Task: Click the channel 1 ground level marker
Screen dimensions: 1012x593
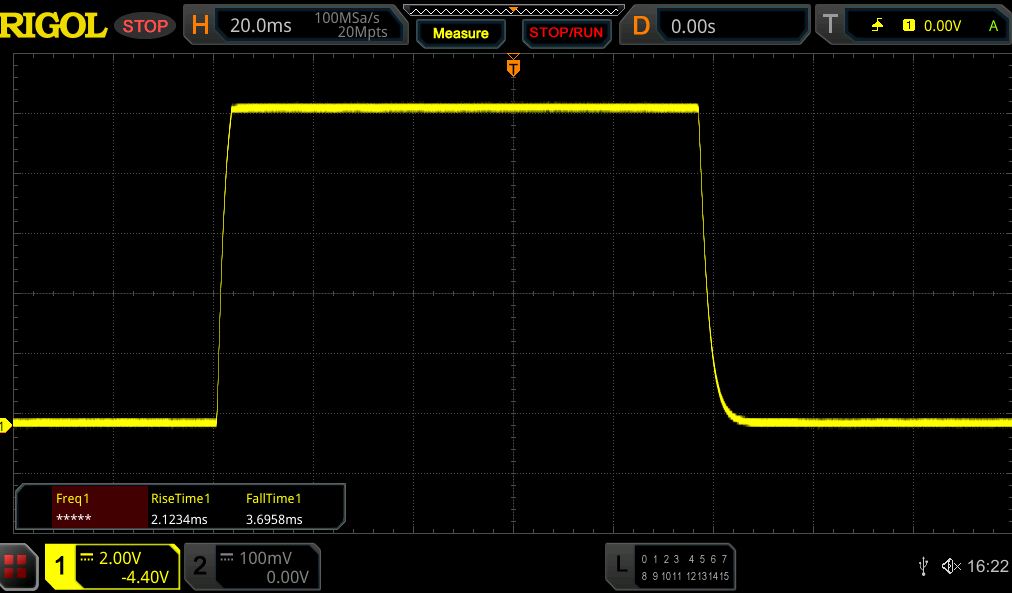Action: tap(5, 425)
